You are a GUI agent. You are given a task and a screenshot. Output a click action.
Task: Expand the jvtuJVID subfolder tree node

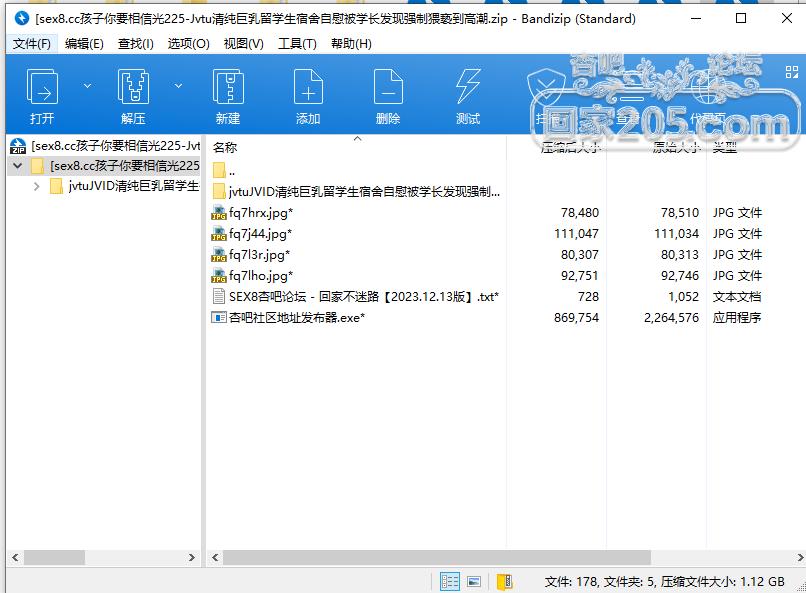(36, 186)
